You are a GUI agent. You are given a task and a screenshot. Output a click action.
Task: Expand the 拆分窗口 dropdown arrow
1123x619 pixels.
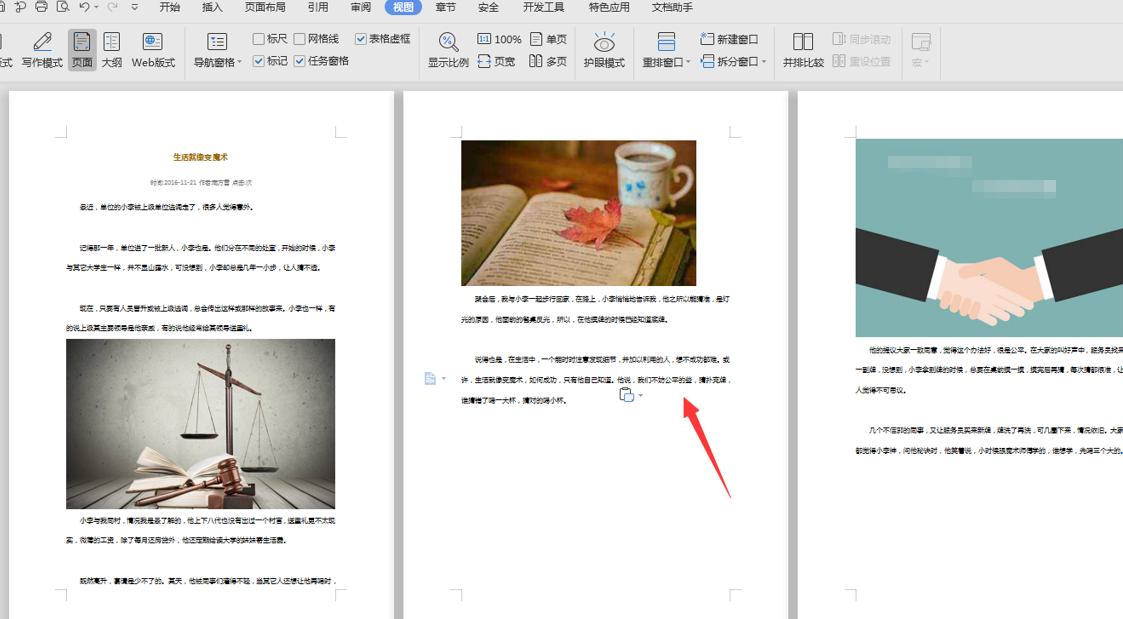(764, 62)
